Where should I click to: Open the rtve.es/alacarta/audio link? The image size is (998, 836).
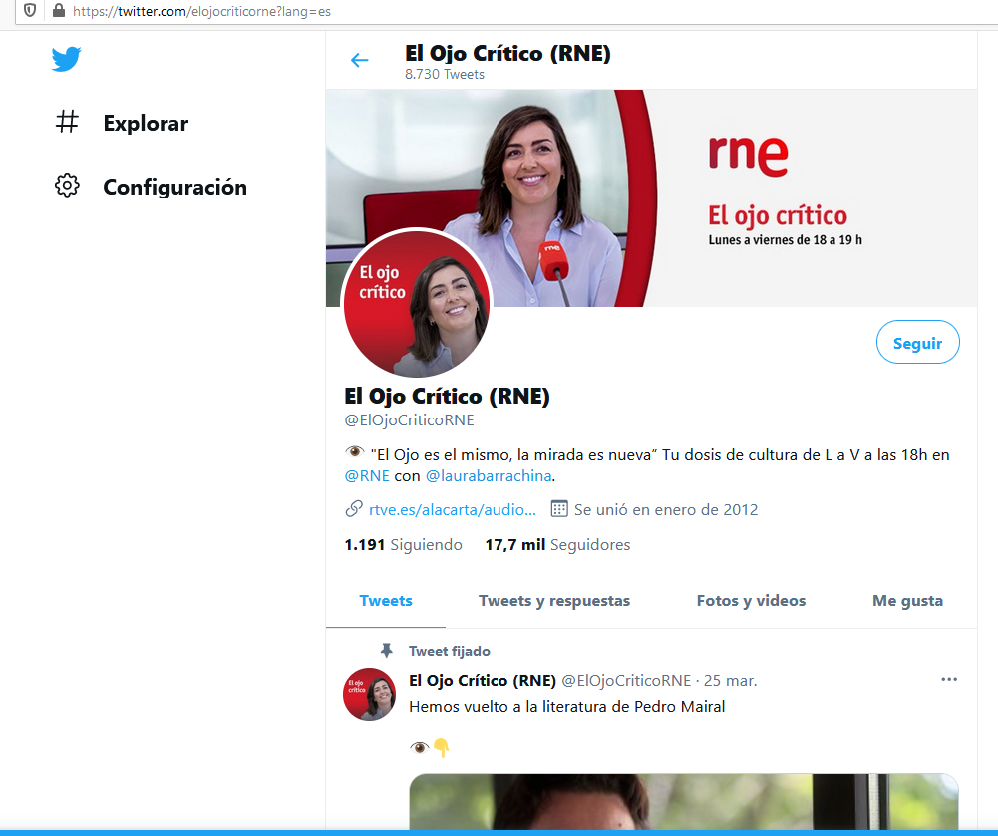point(452,509)
